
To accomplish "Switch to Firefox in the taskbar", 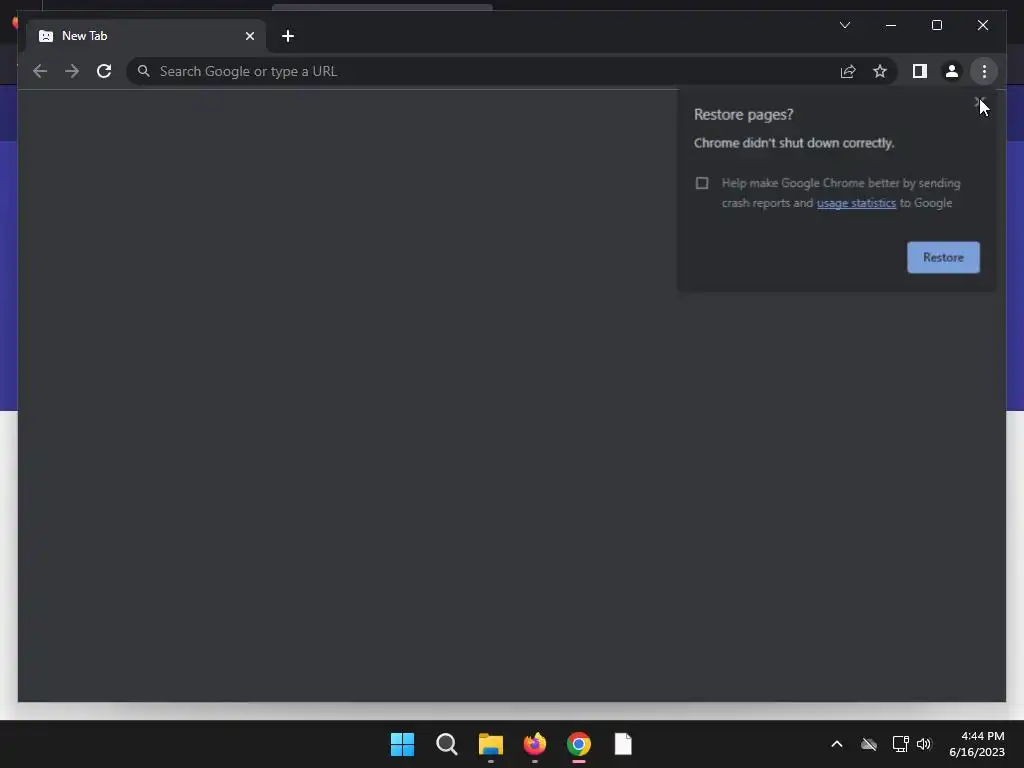I will 535,744.
